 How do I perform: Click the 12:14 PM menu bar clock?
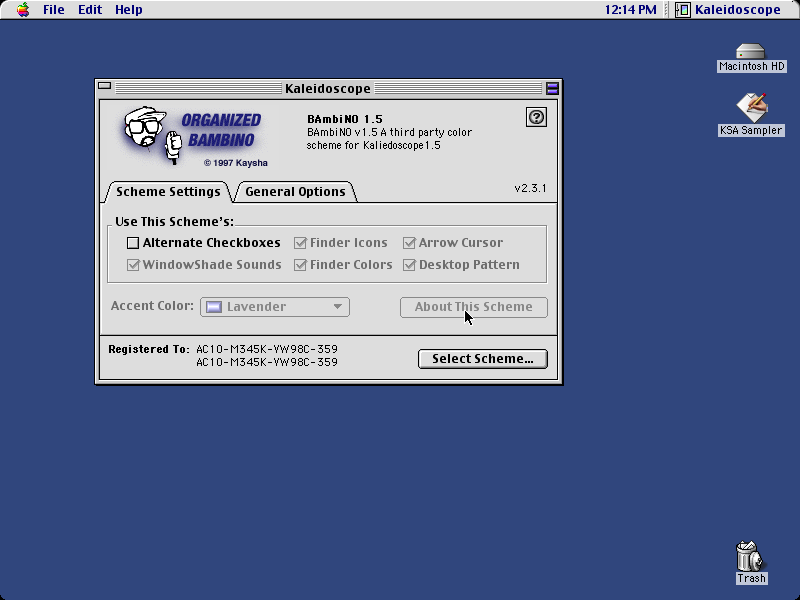point(631,10)
